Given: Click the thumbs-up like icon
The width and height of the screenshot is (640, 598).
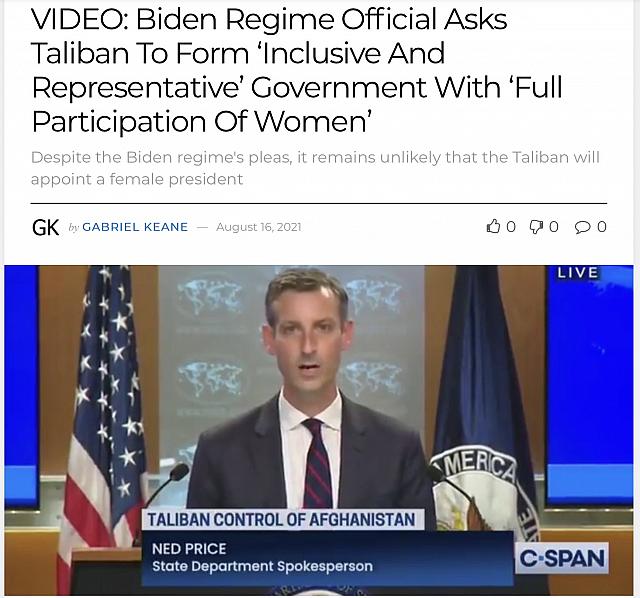Looking at the screenshot, I should tap(493, 227).
